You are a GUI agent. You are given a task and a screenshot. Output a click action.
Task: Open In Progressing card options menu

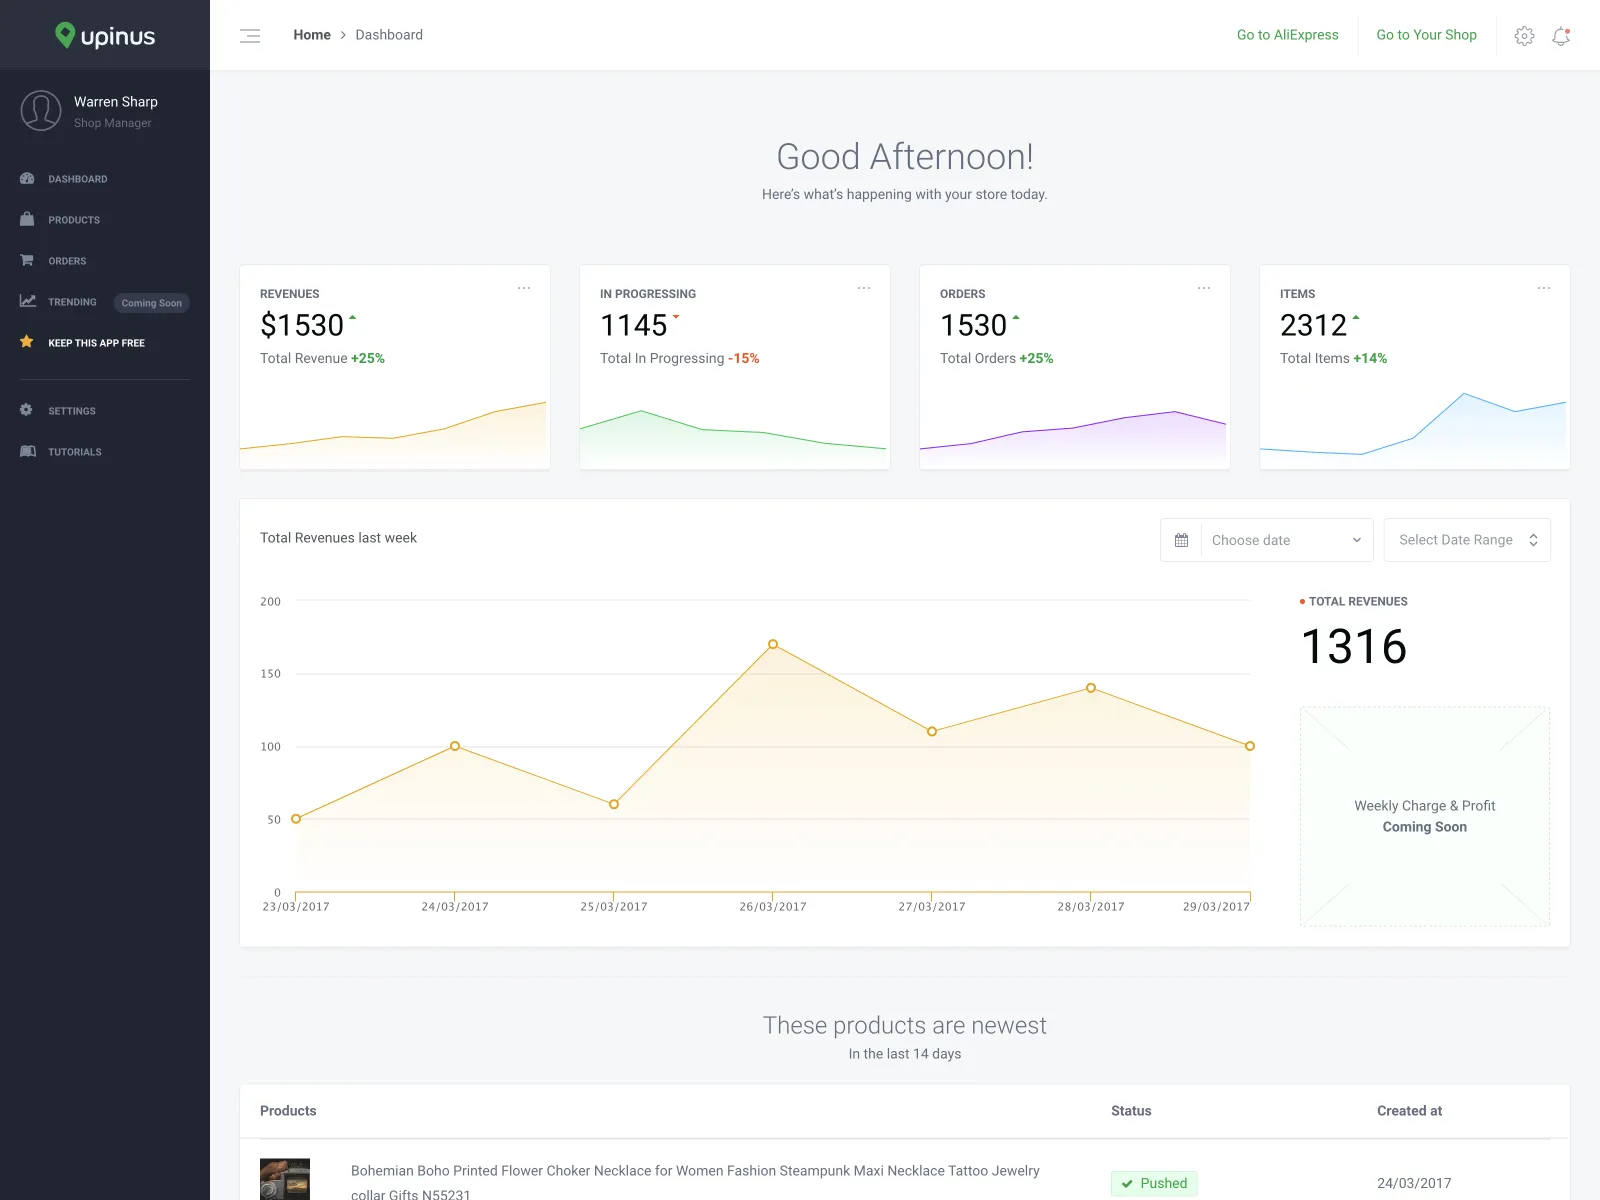pos(864,288)
